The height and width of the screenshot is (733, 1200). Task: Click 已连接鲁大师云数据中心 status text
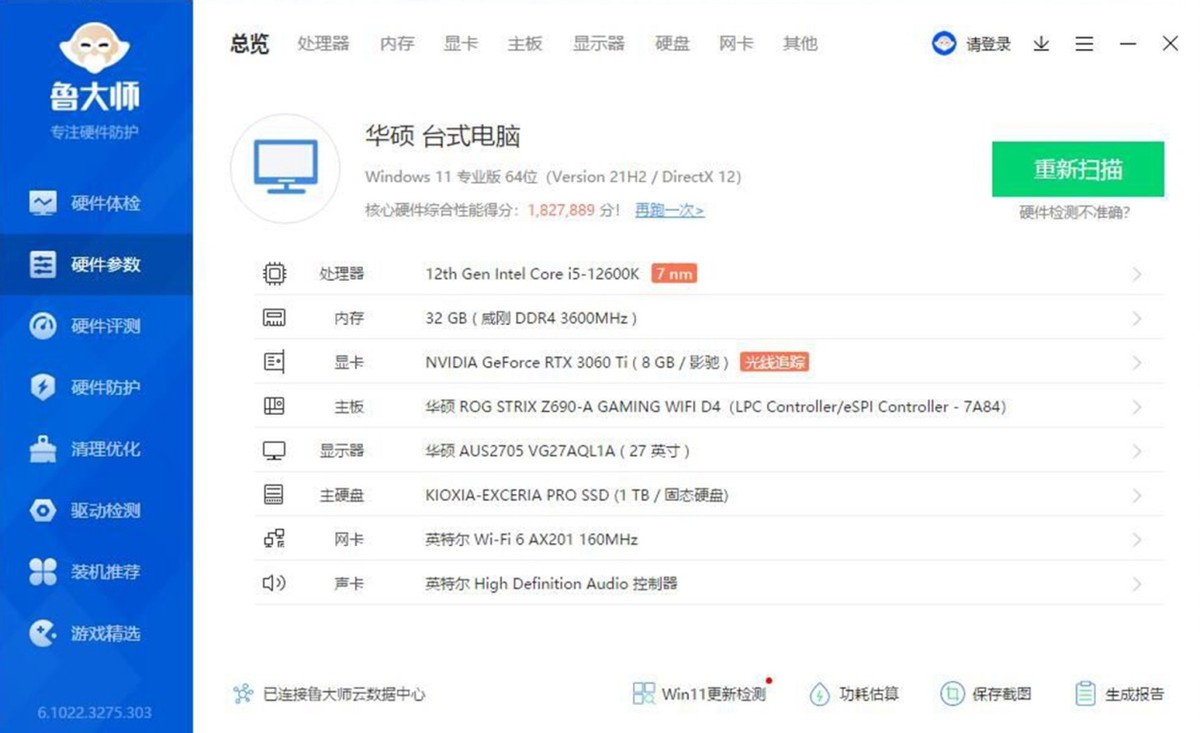(x=344, y=694)
